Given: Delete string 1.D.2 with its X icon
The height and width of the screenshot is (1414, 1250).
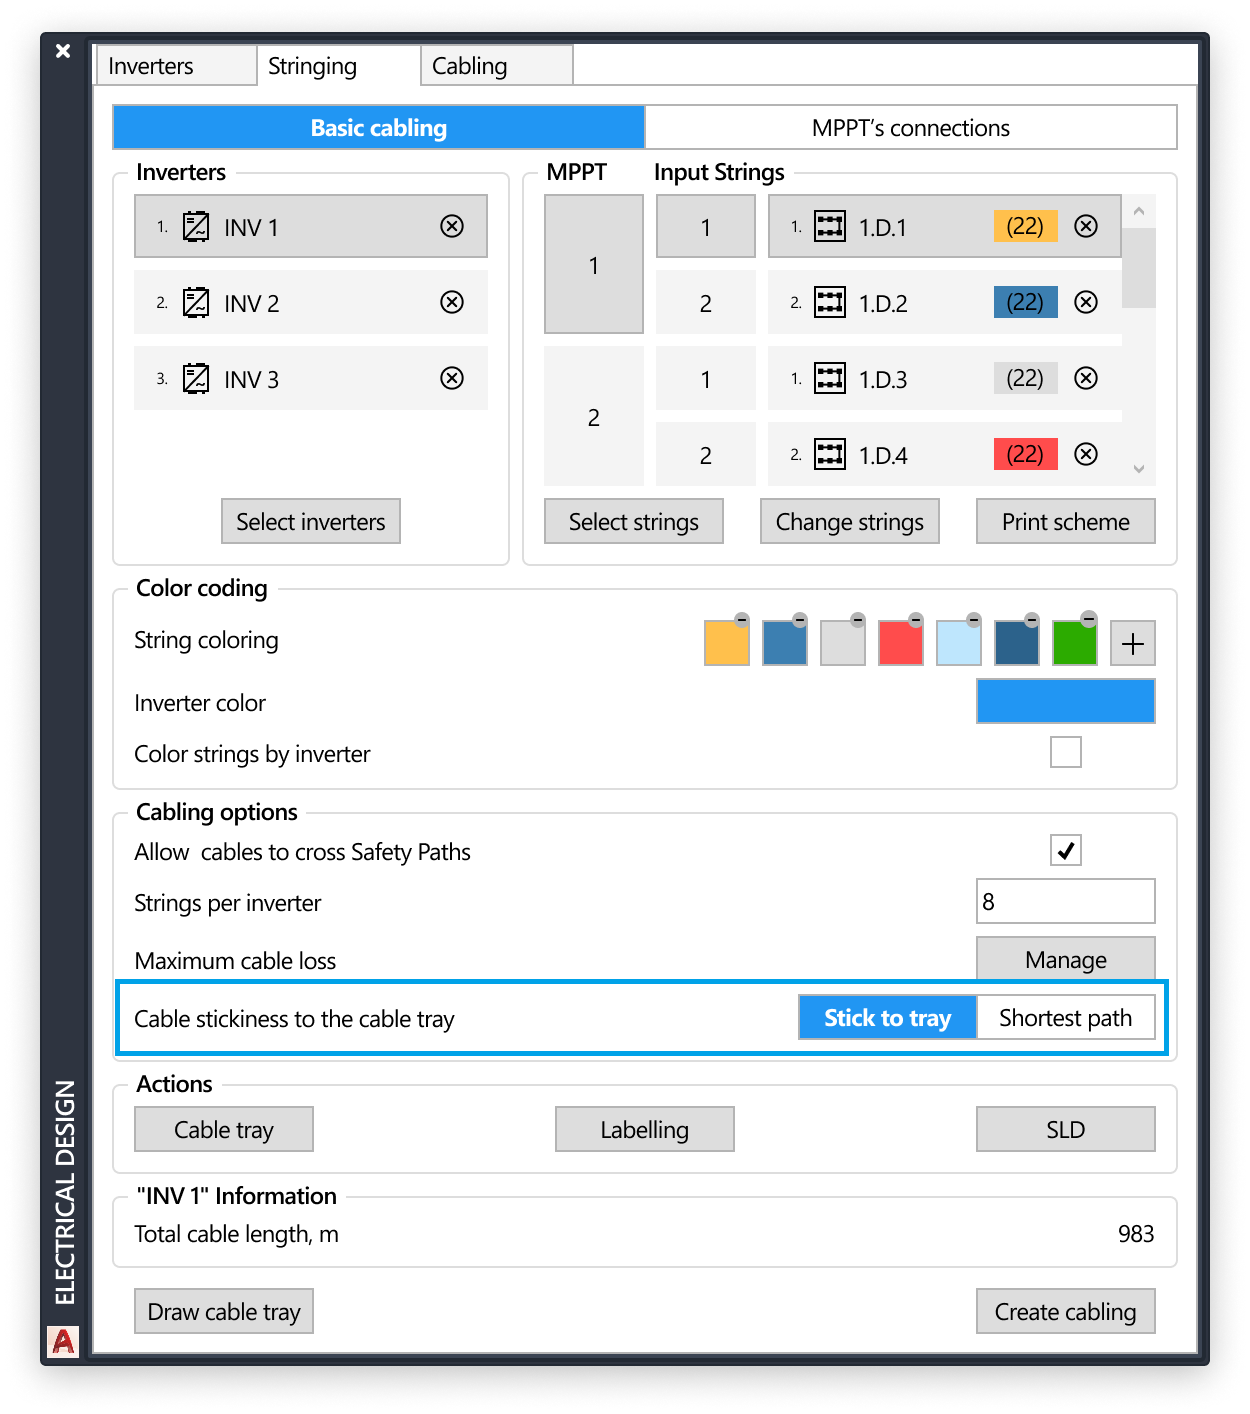Looking at the screenshot, I should pyautogui.click(x=1086, y=302).
